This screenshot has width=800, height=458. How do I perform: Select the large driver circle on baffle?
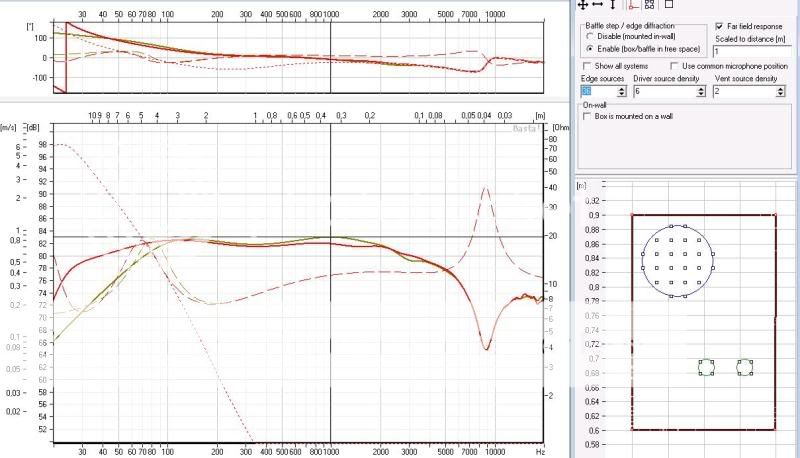click(678, 261)
